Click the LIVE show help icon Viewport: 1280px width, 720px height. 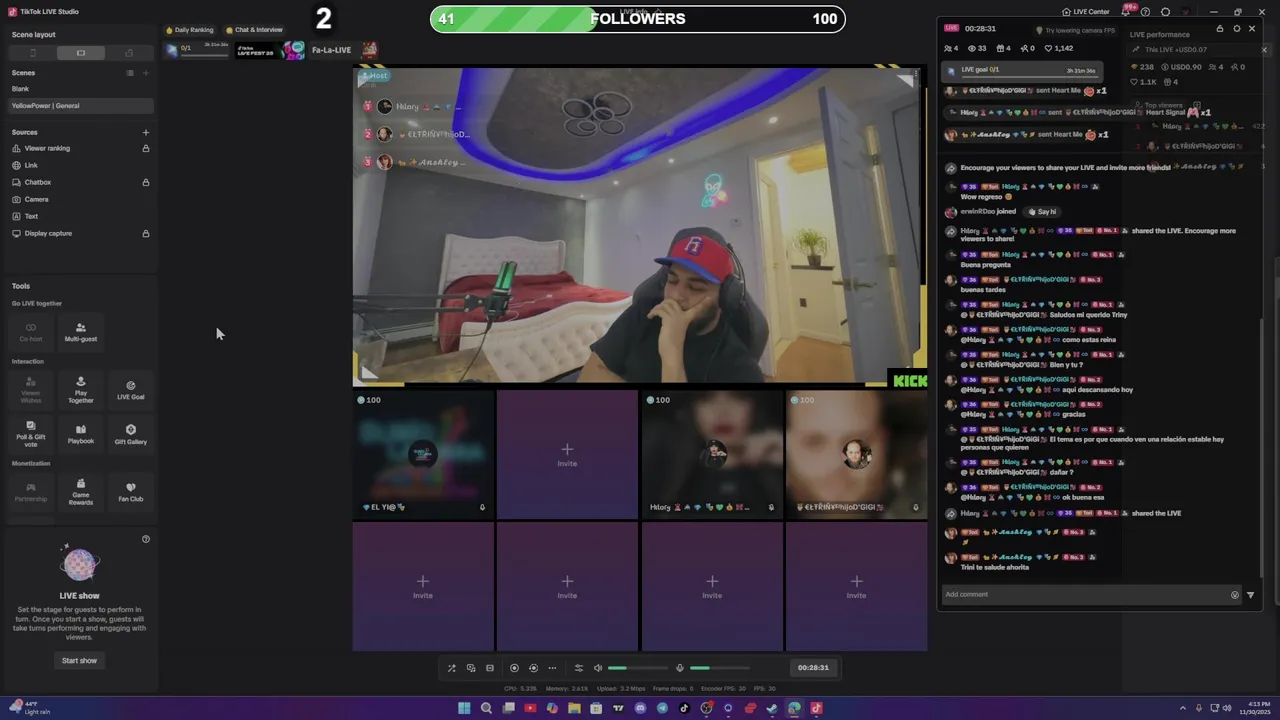click(146, 539)
